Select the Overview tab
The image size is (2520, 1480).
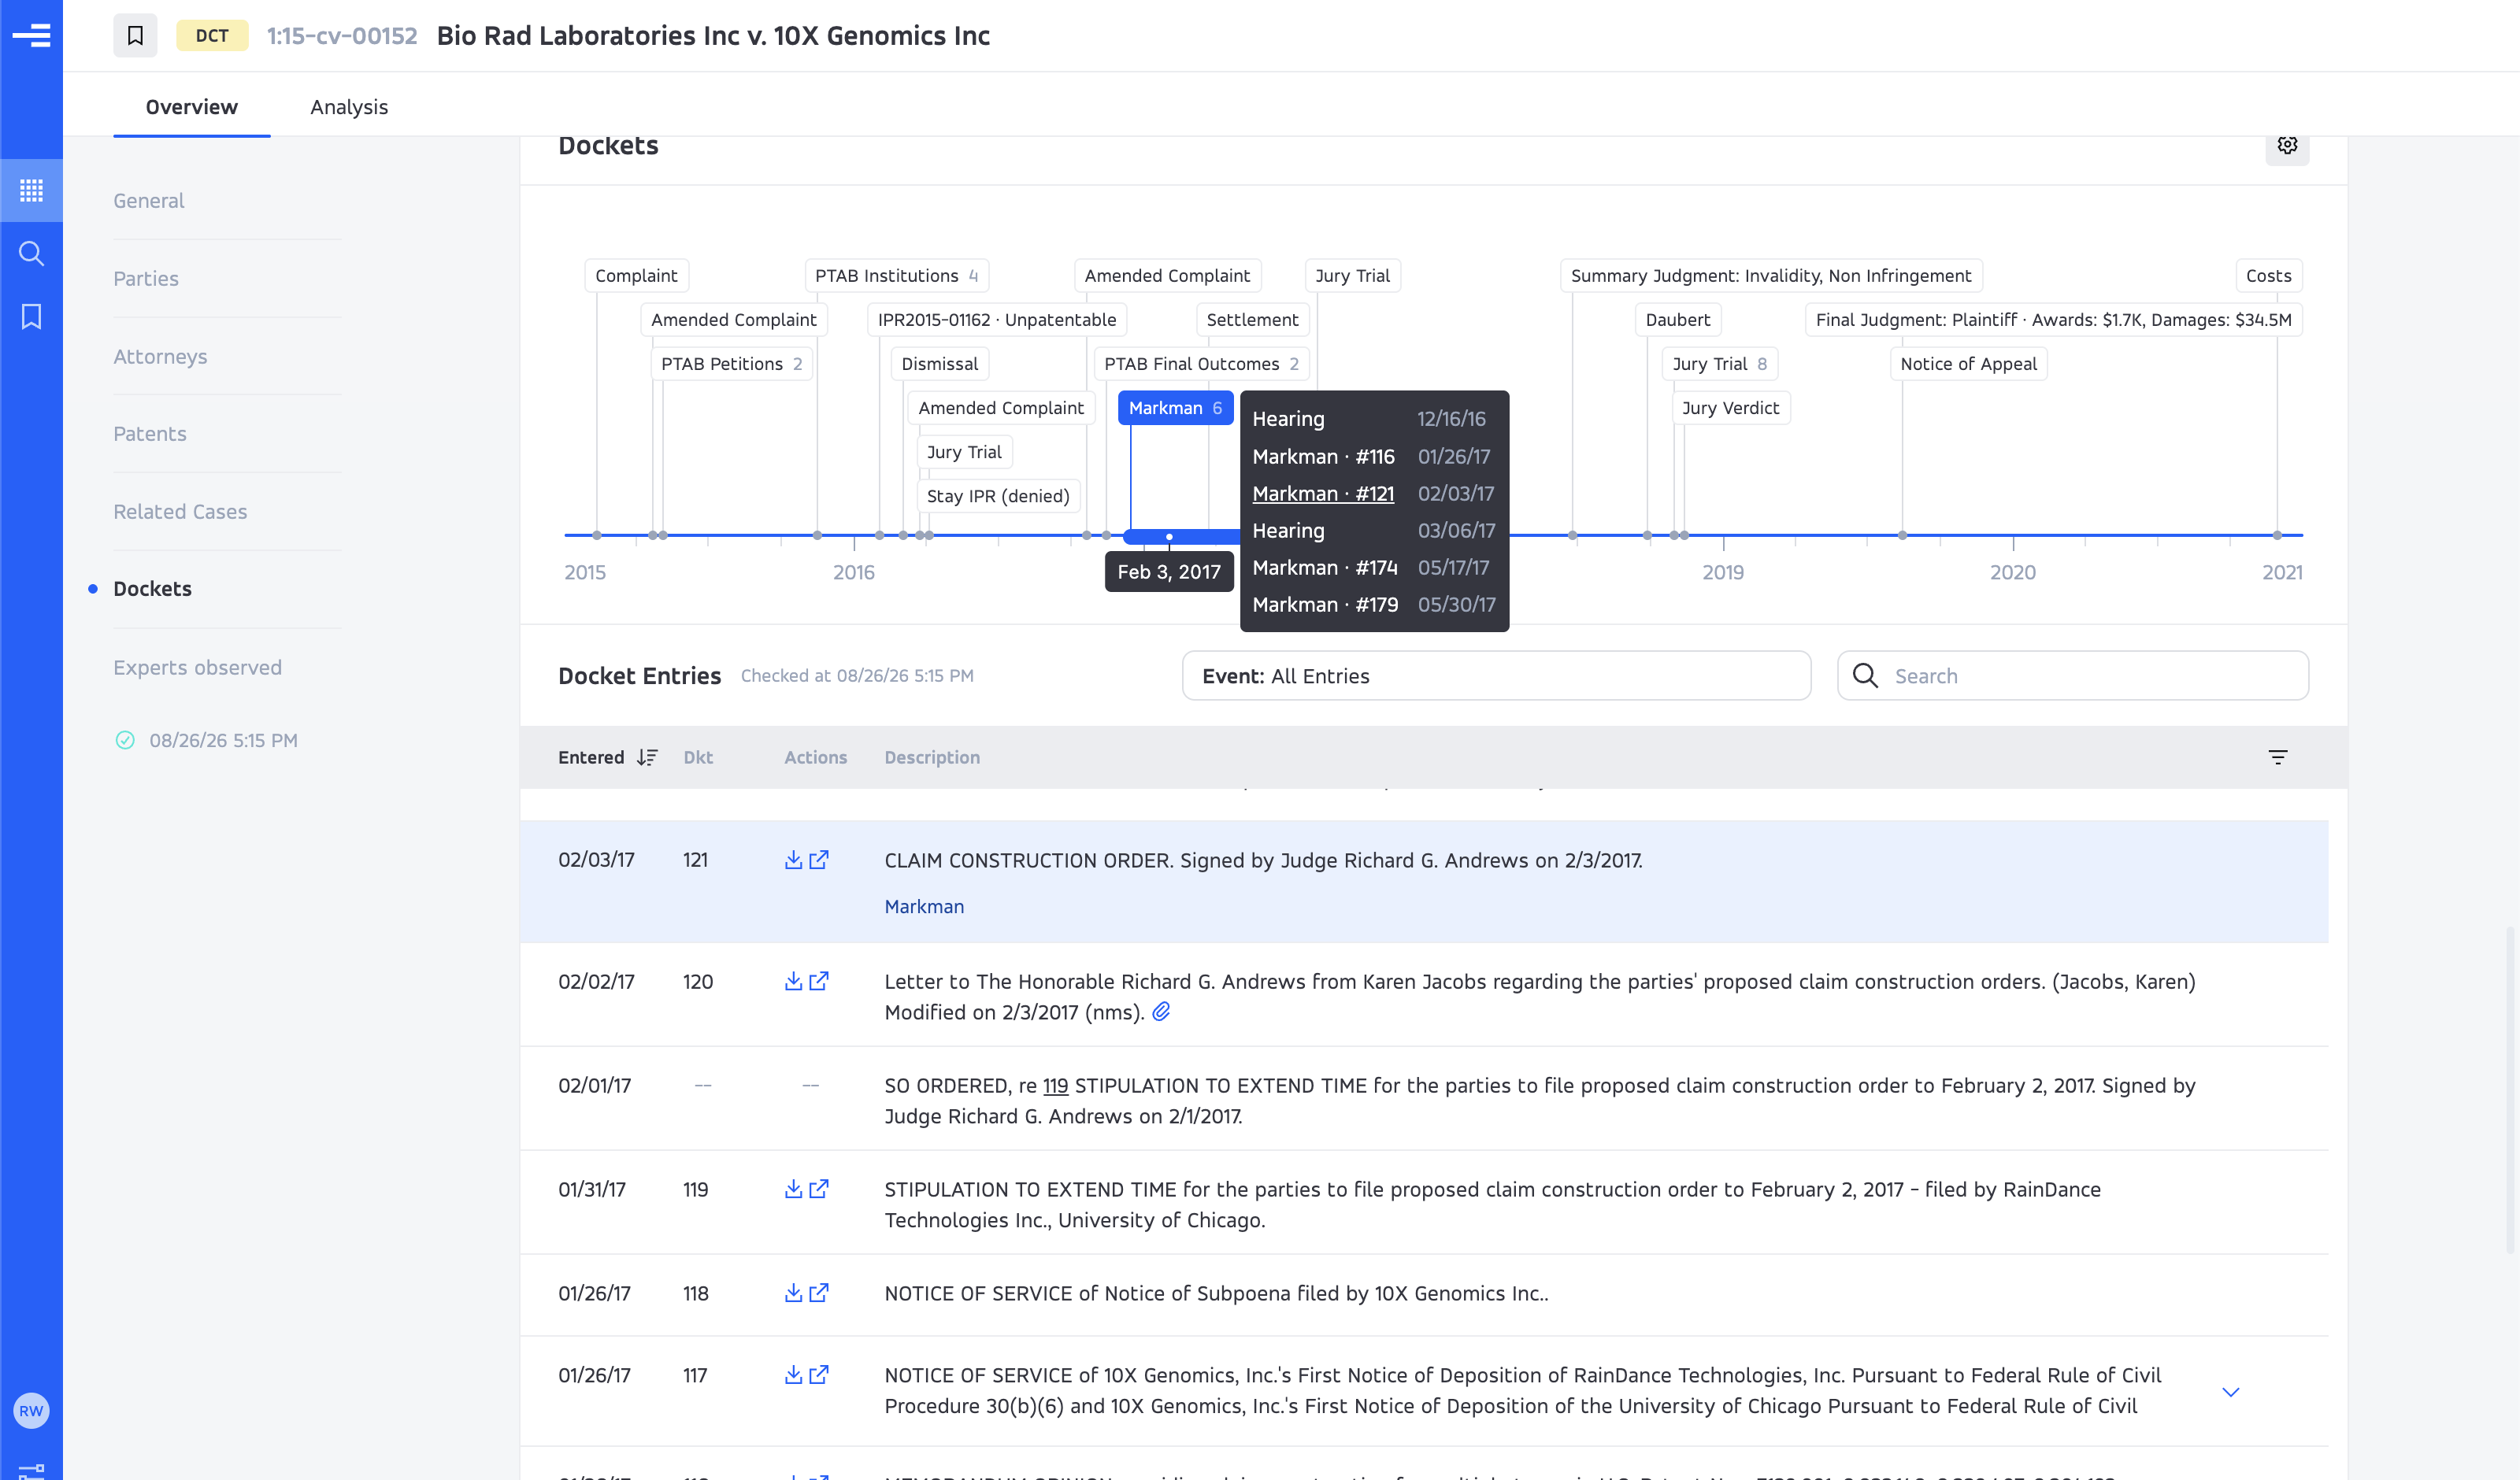point(191,107)
